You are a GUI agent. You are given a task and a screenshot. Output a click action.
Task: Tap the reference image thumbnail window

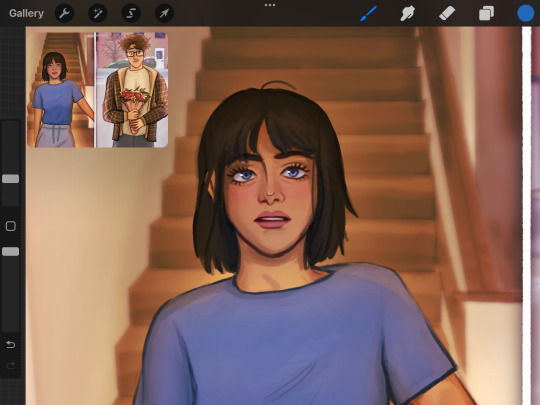97,90
